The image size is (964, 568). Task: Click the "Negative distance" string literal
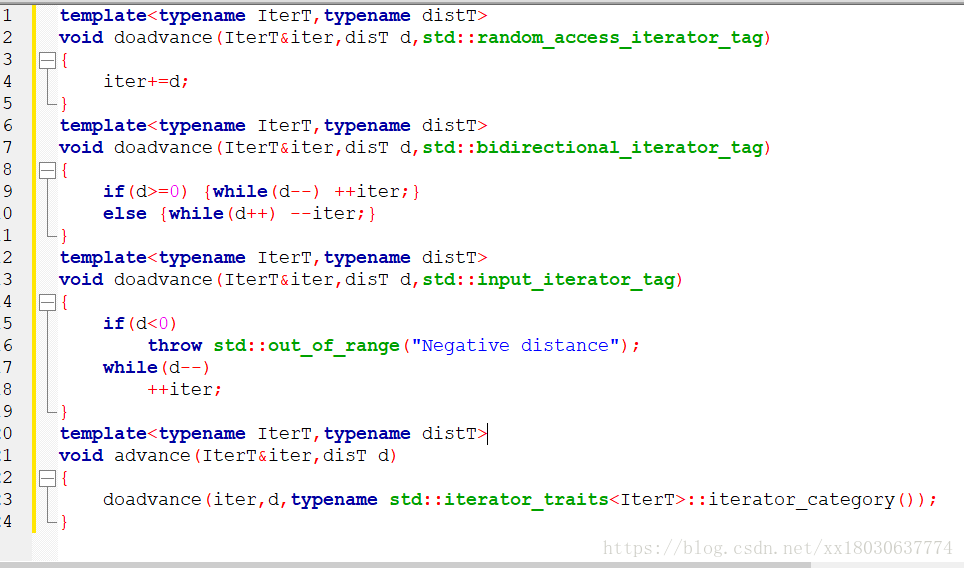pos(515,346)
